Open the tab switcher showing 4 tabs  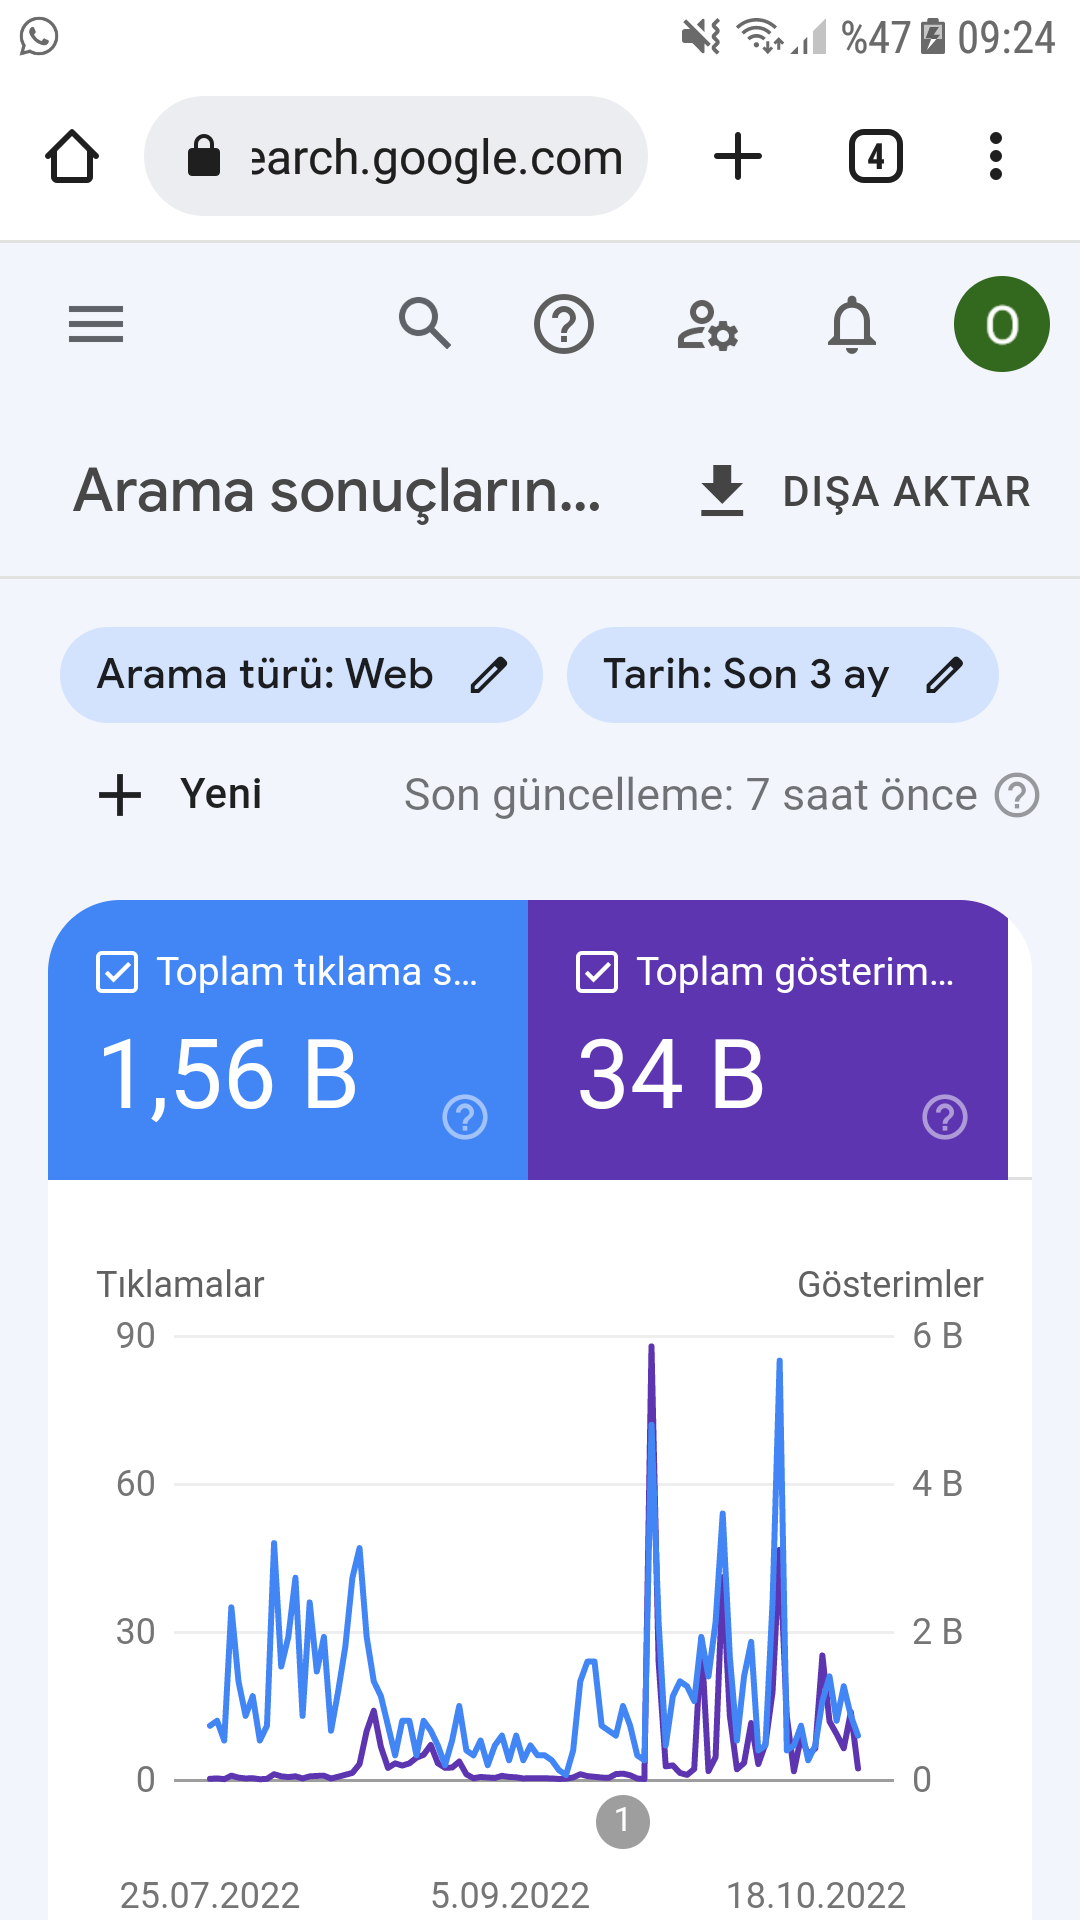(x=876, y=156)
